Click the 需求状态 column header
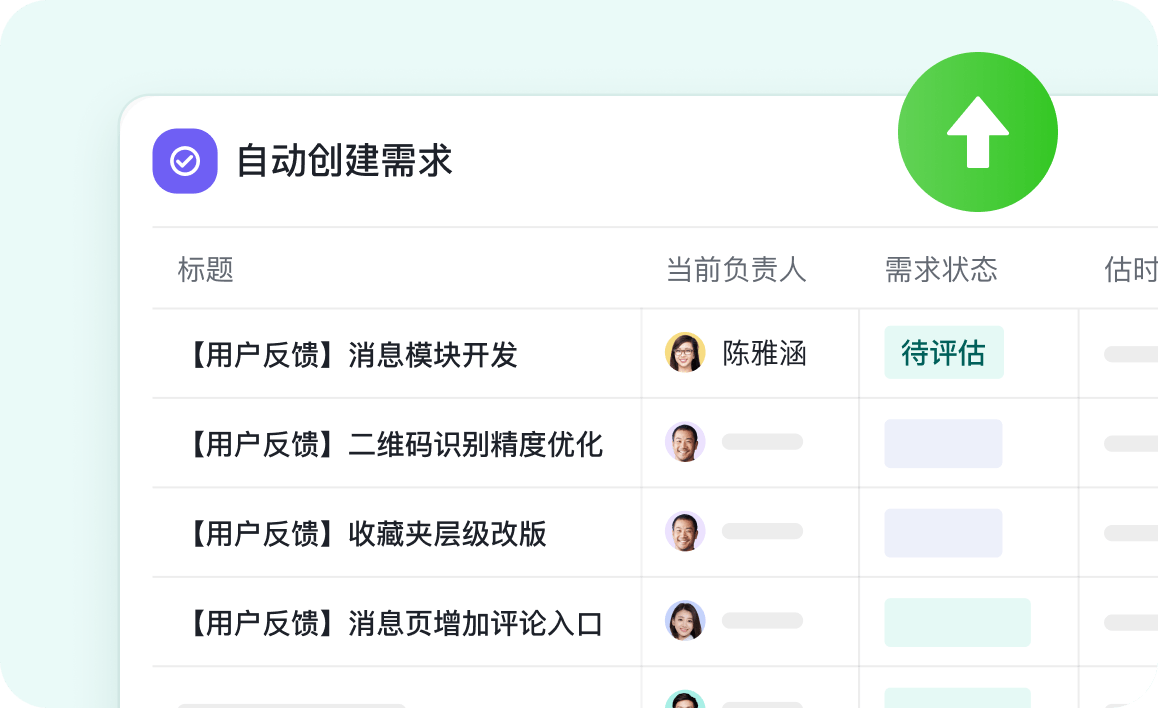 [x=941, y=269]
